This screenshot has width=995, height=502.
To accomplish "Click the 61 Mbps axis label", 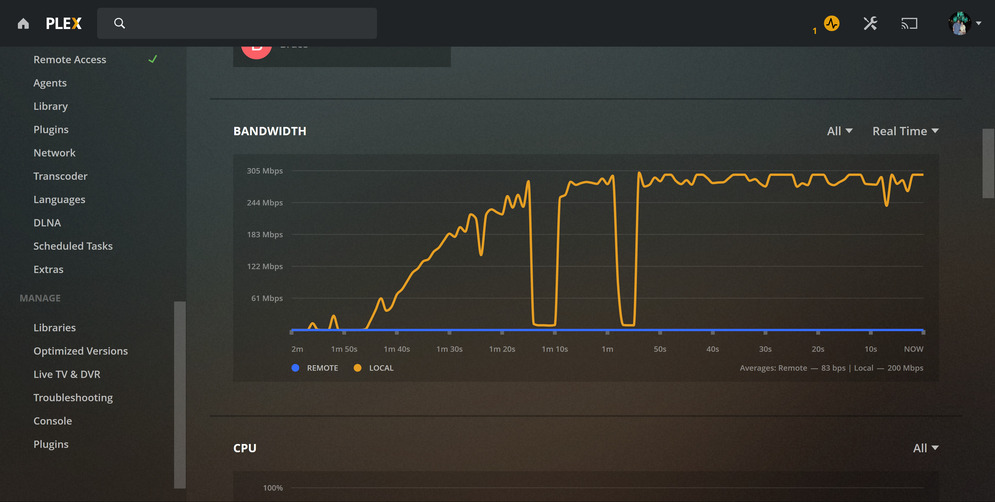I will 267,298.
